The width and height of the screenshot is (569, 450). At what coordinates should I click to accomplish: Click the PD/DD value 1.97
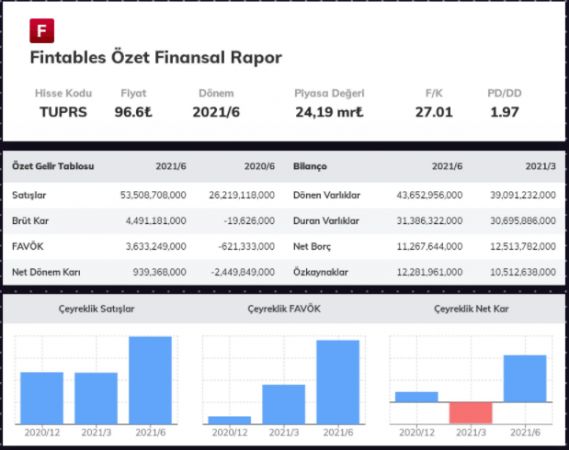504,112
